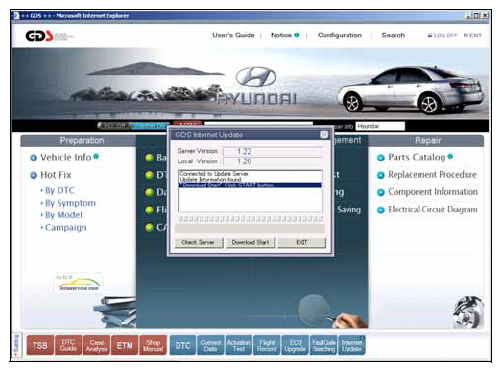501x372 pixels.
Task: Click the Download Start button
Action: pos(250,242)
